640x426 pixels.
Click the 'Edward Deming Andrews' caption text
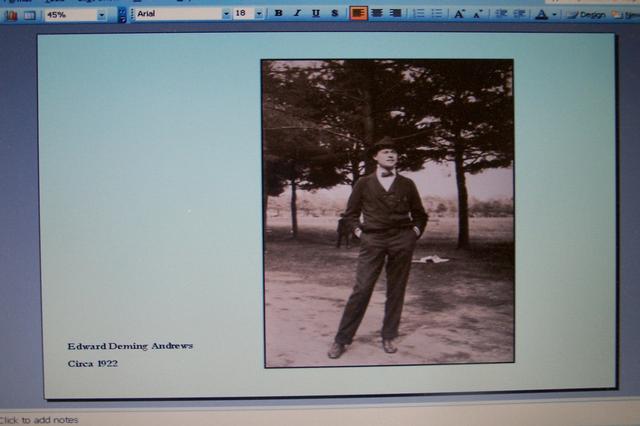[x=130, y=346]
